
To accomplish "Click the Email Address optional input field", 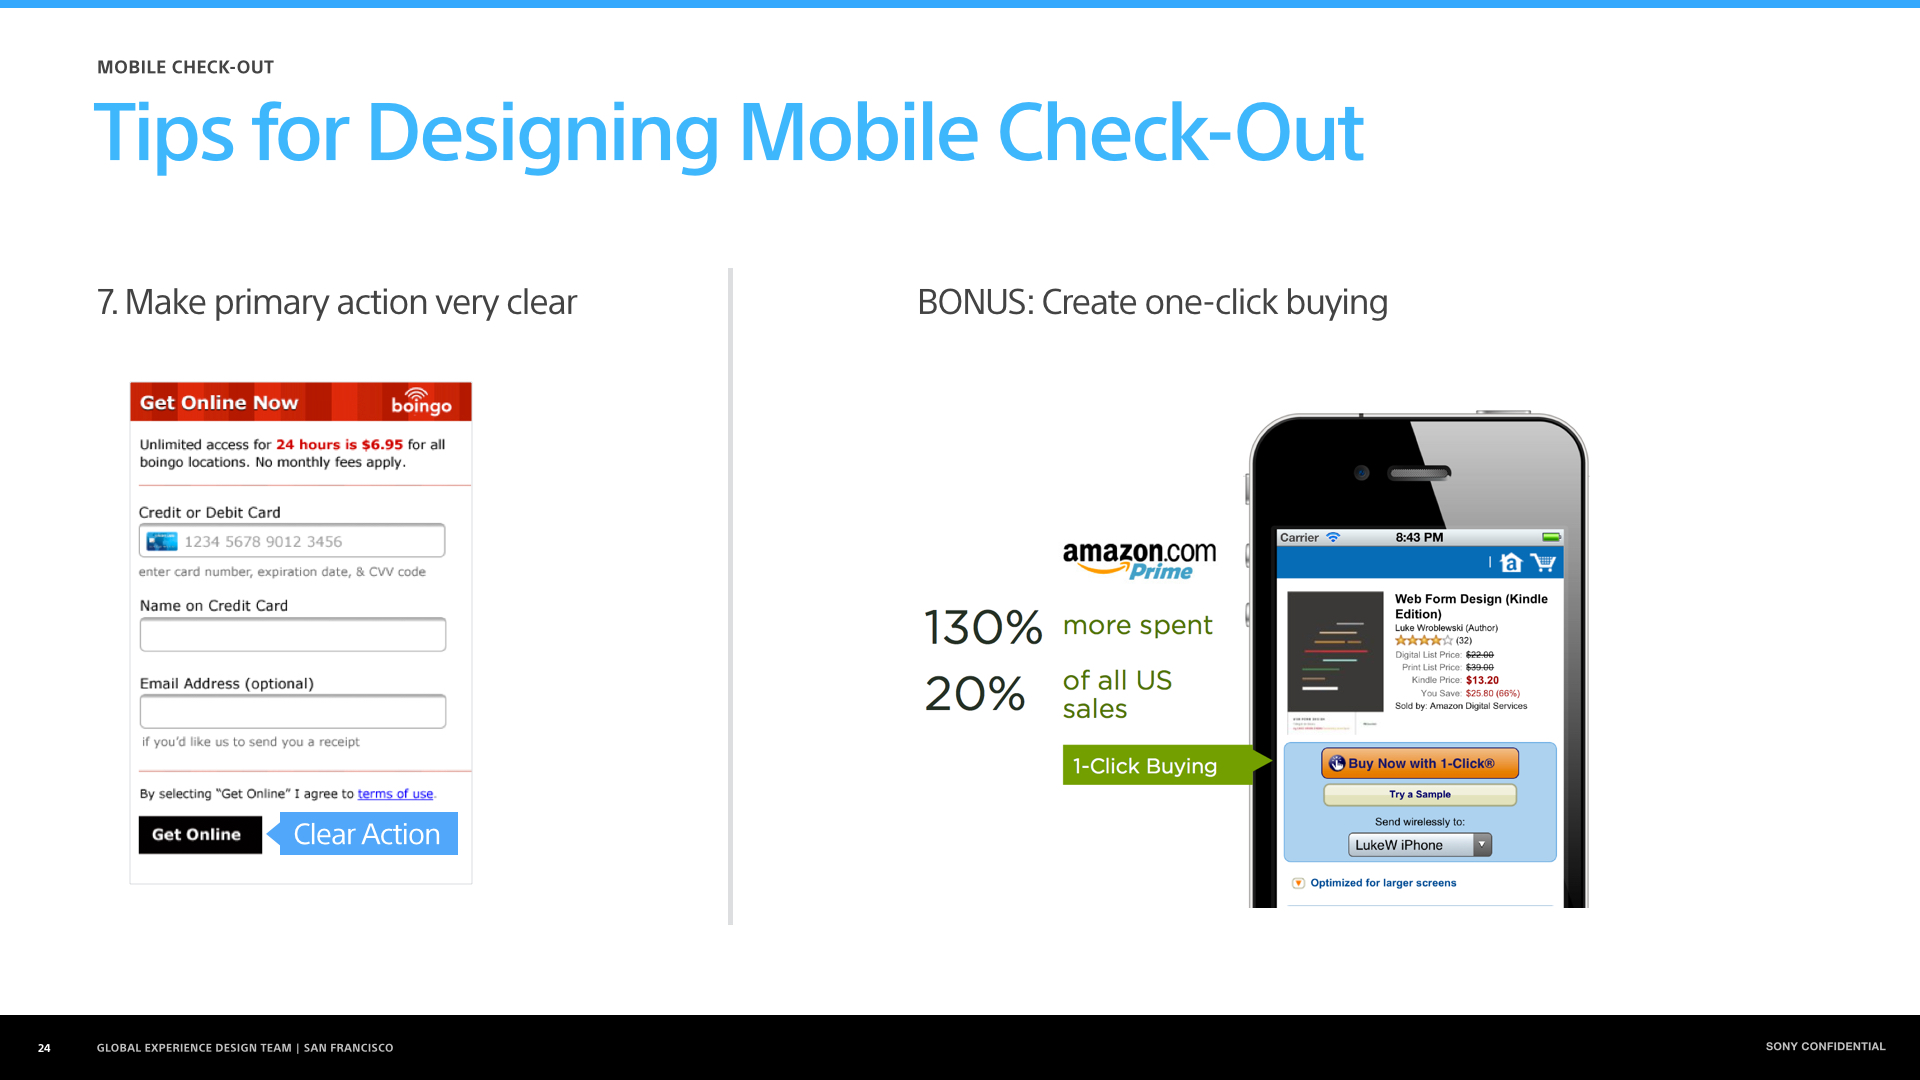I will [293, 713].
